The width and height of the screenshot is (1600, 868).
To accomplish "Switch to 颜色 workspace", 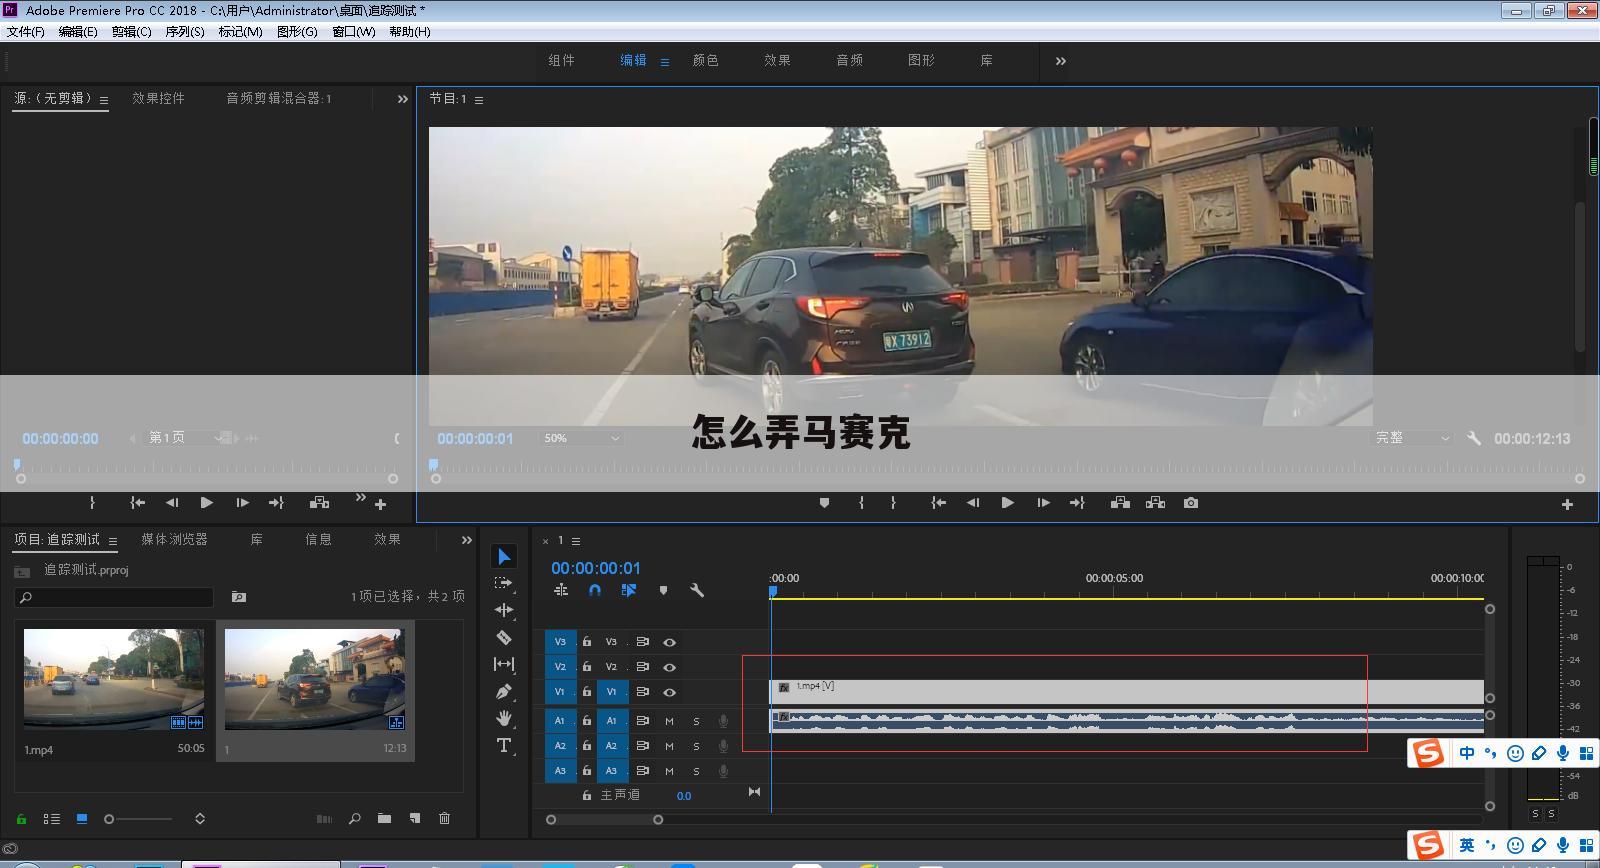I will (705, 60).
